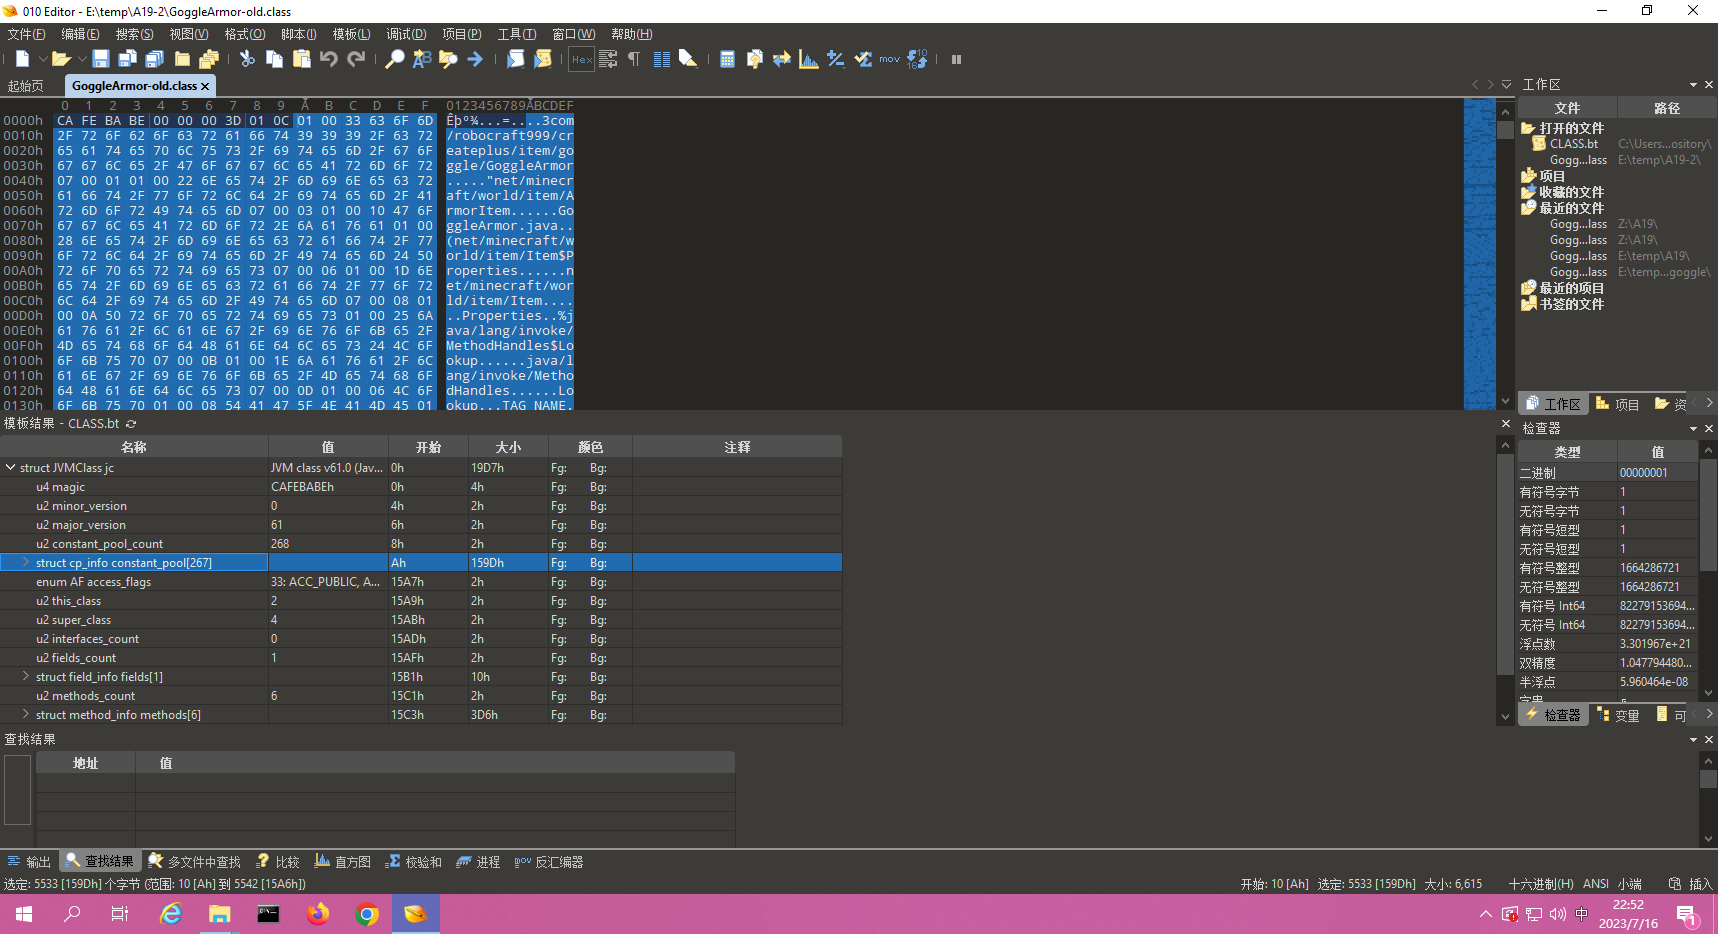This screenshot has width=1718, height=934.
Task: Expand struct cp_info constant_pool[267]
Action: 26,562
